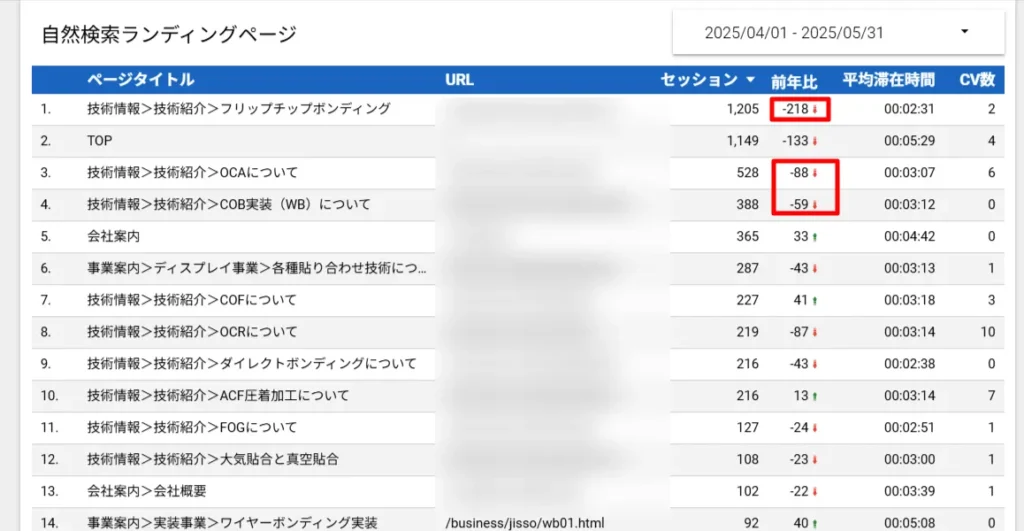This screenshot has width=1024, height=531.
Task: Click CV count 6 in OCA row
Action: pos(991,172)
